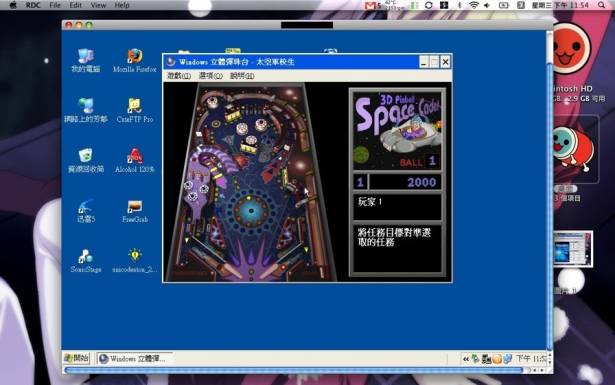Viewport: 615px width, 385px height.
Task: Open the RDC View menu
Action: click(x=98, y=5)
